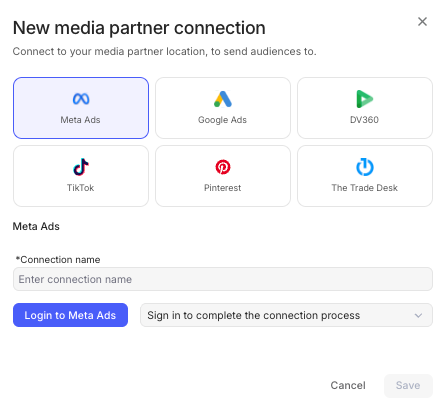Click the Google Ads logo icon
443x409 pixels.
[x=223, y=99]
